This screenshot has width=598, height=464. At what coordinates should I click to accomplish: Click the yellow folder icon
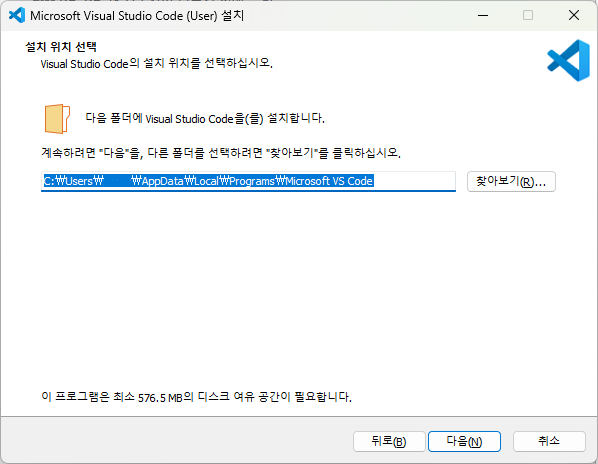click(x=57, y=119)
